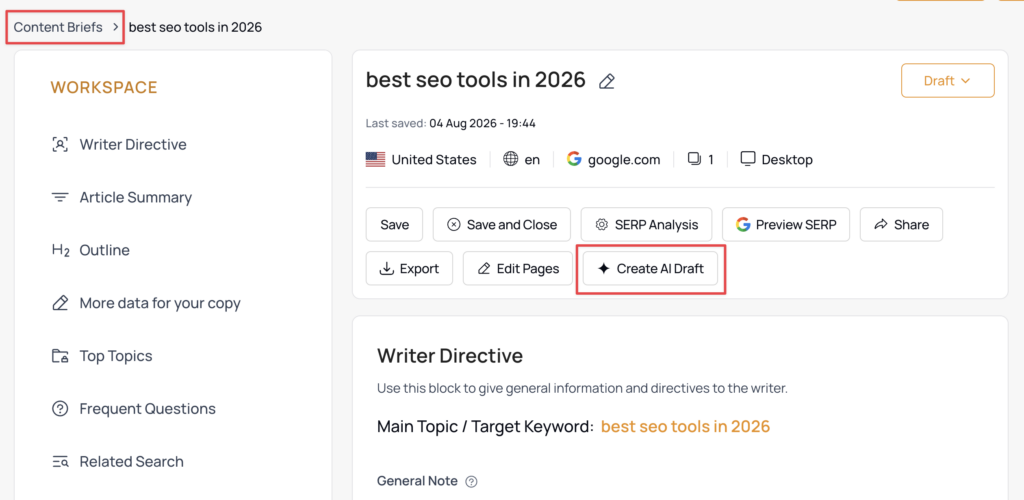Screen dimensions: 1024x500
Task: Click the breadcrumb chevron after Content Briefs
Action: coord(115,27)
